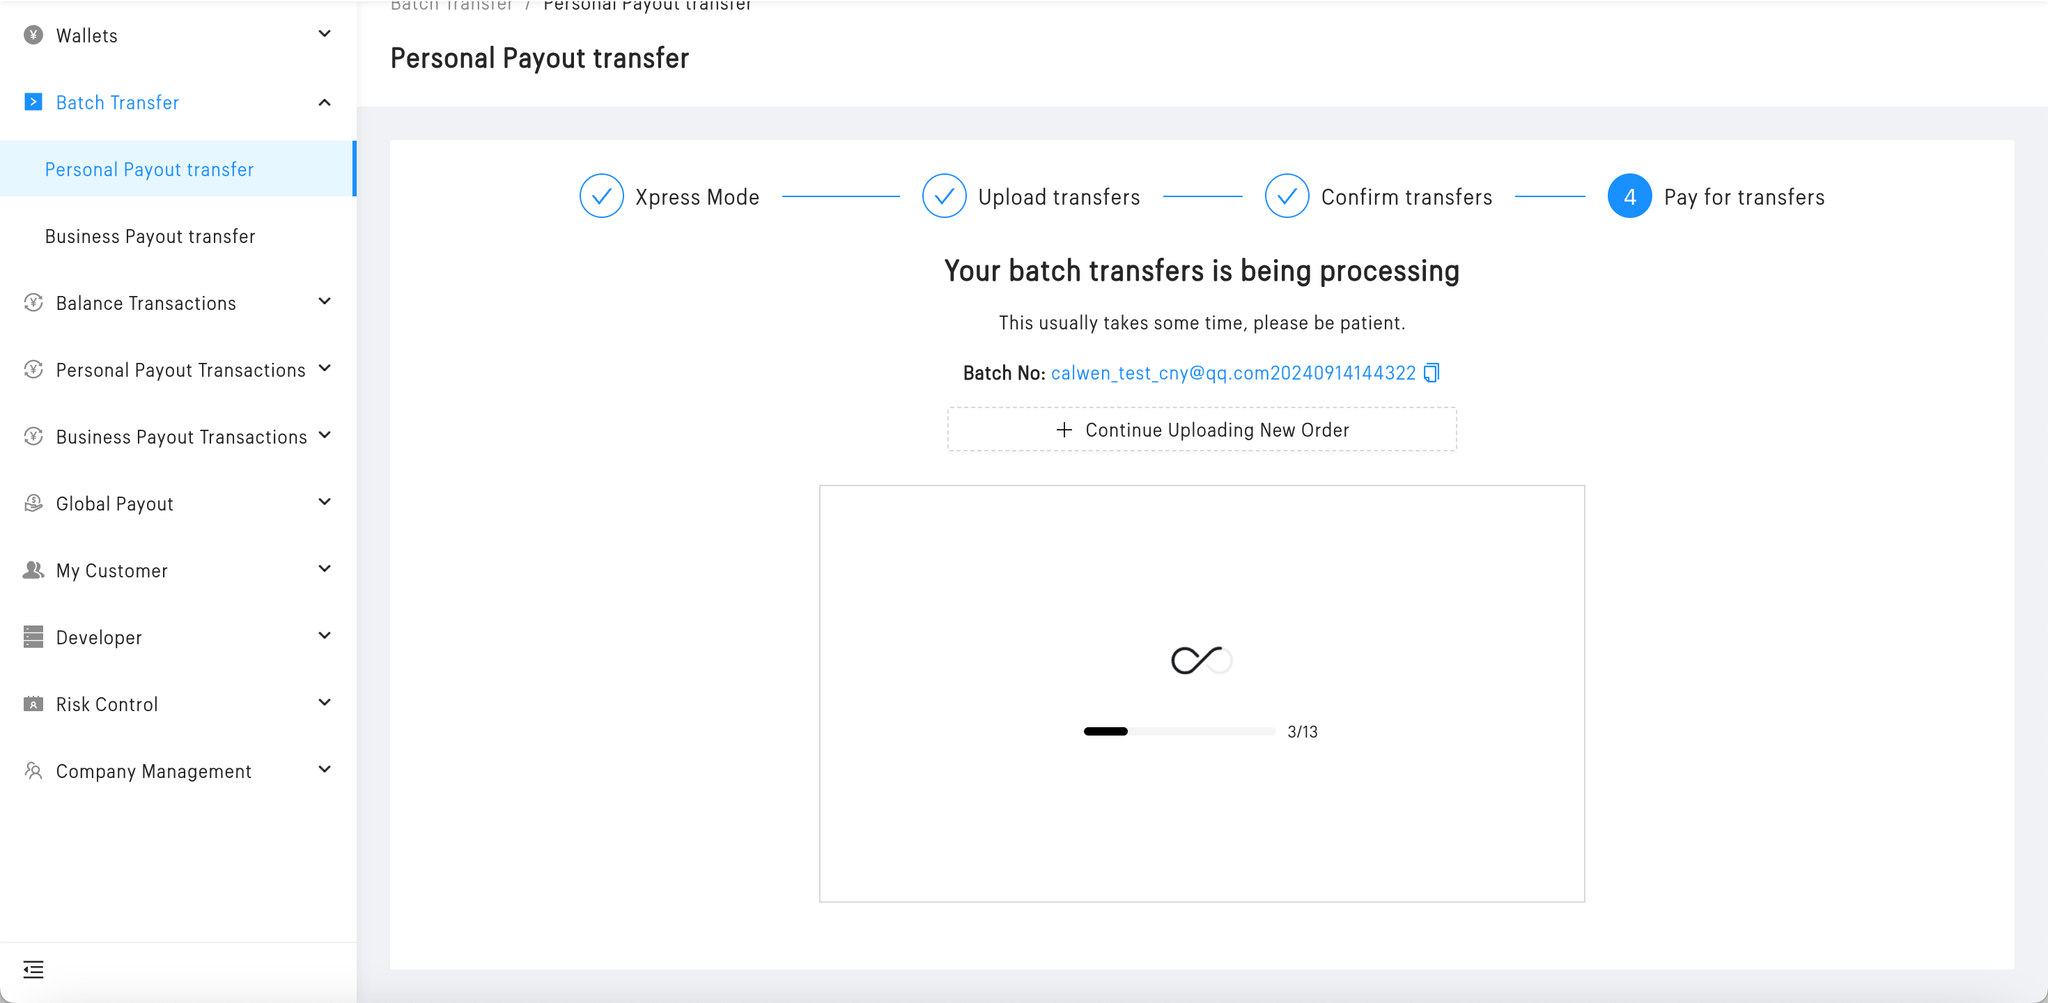Image resolution: width=2048 pixels, height=1003 pixels.
Task: Open the batch number link
Action: 1233,373
